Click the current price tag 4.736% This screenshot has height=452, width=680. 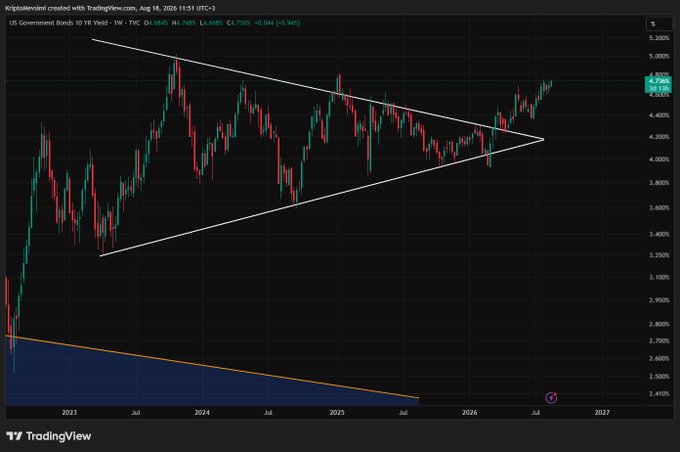tap(659, 81)
